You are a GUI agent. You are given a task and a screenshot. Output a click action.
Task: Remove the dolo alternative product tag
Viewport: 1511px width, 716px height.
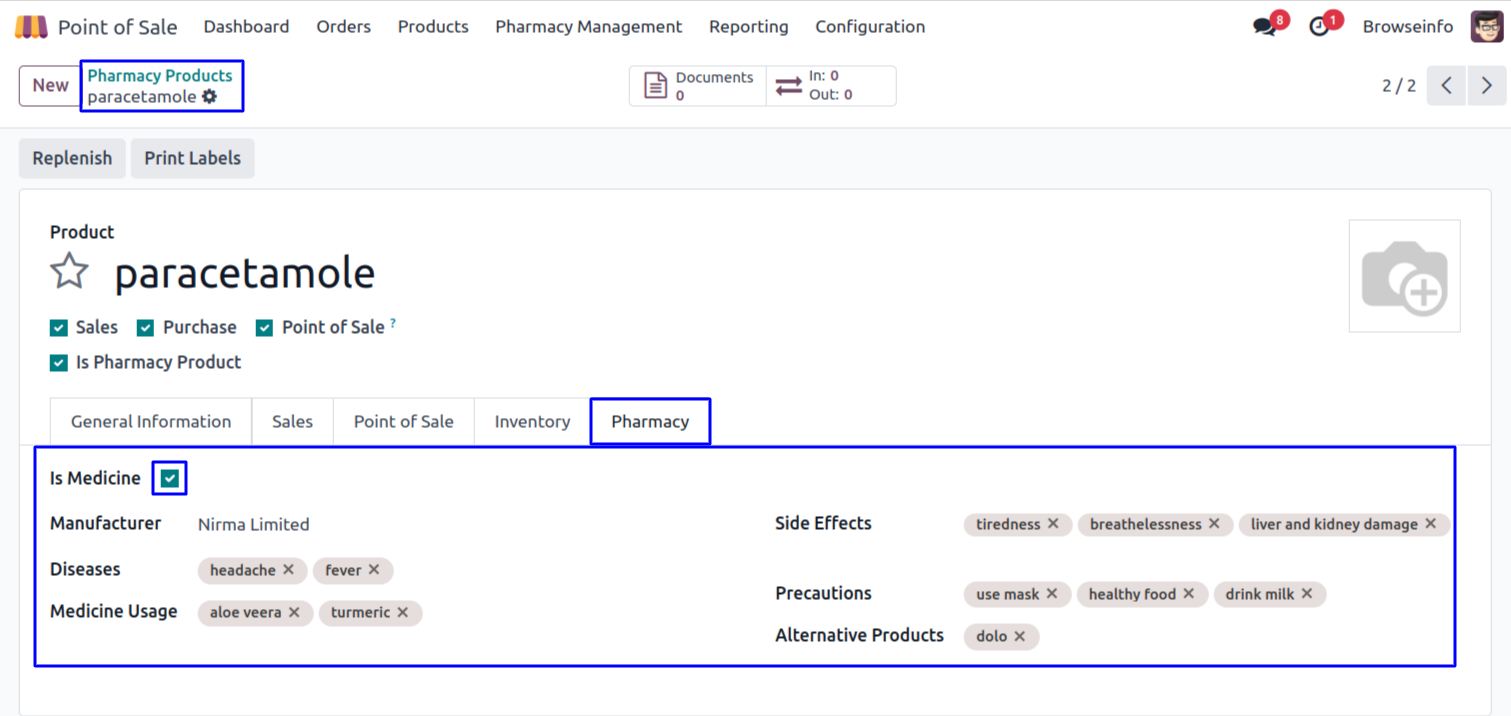(1019, 636)
